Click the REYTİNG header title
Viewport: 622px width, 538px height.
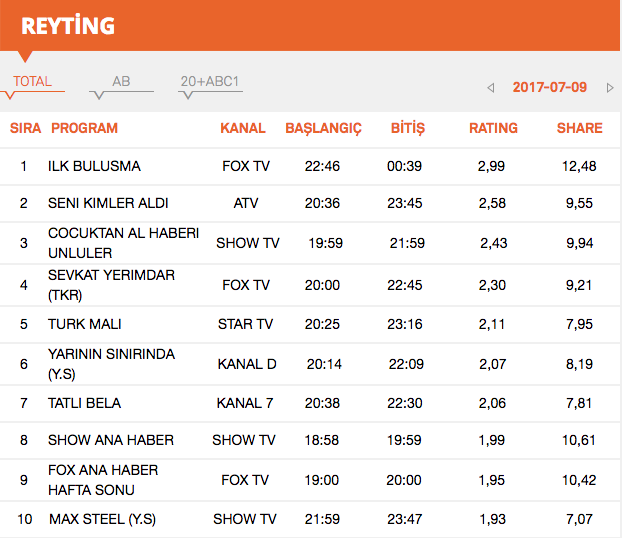[x=68, y=25]
